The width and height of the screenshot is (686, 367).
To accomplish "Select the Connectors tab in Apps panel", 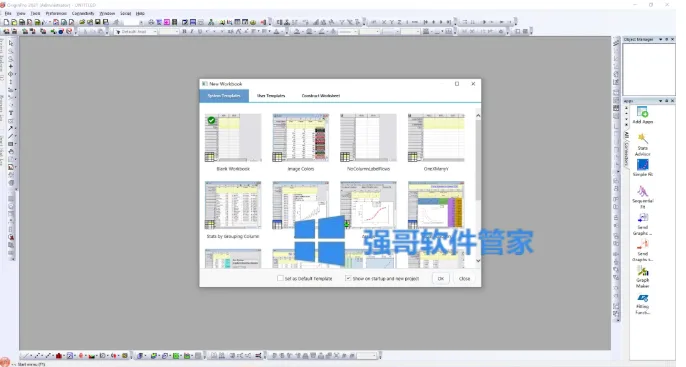I will [626, 154].
